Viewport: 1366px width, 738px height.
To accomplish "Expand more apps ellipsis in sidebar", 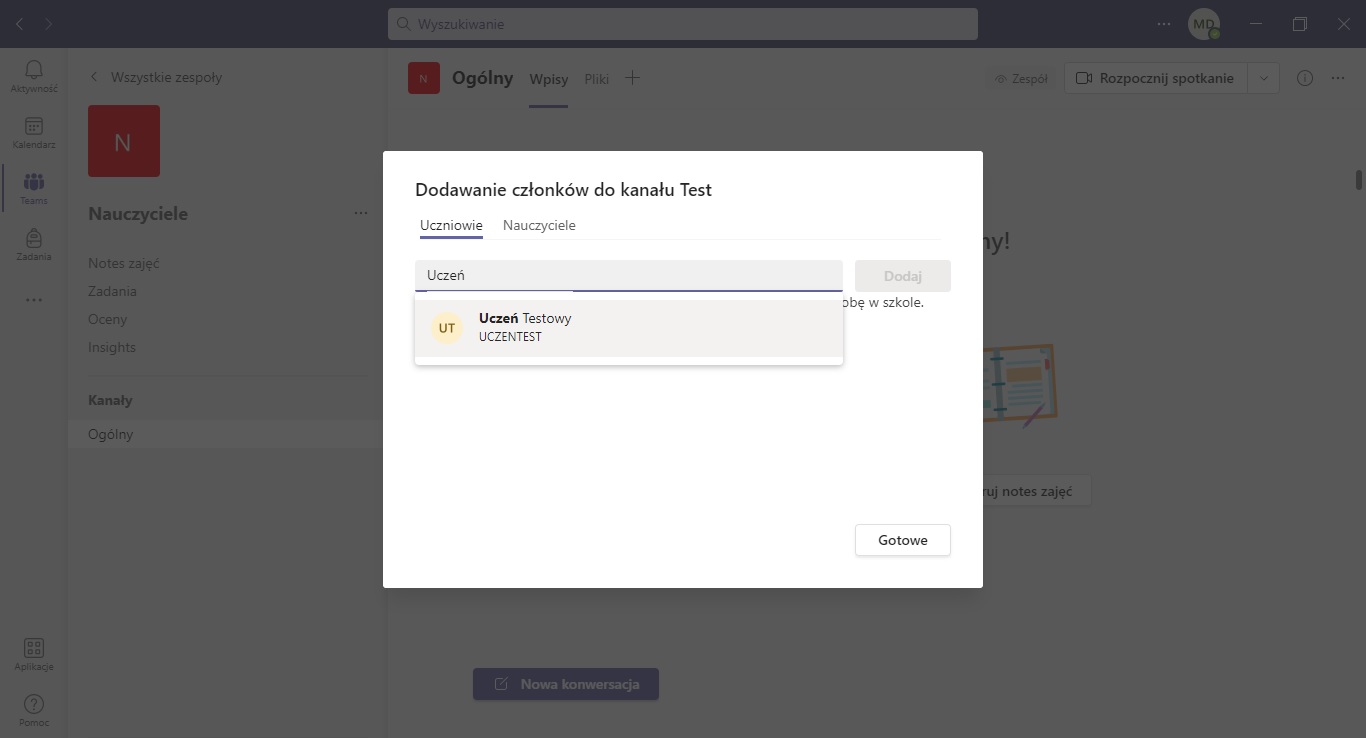I will pyautogui.click(x=33, y=299).
